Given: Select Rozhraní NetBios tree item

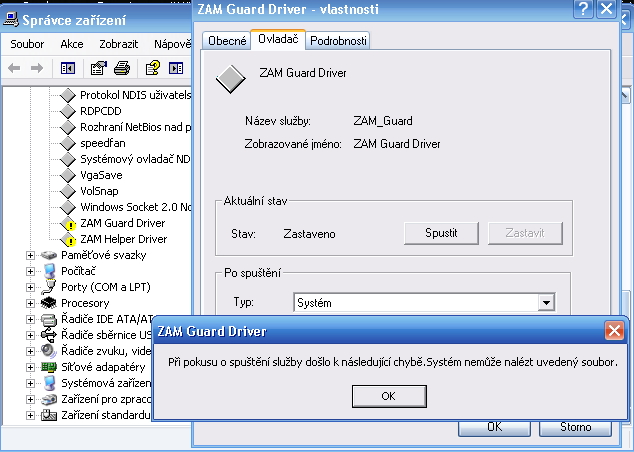Looking at the screenshot, I should [x=135, y=127].
